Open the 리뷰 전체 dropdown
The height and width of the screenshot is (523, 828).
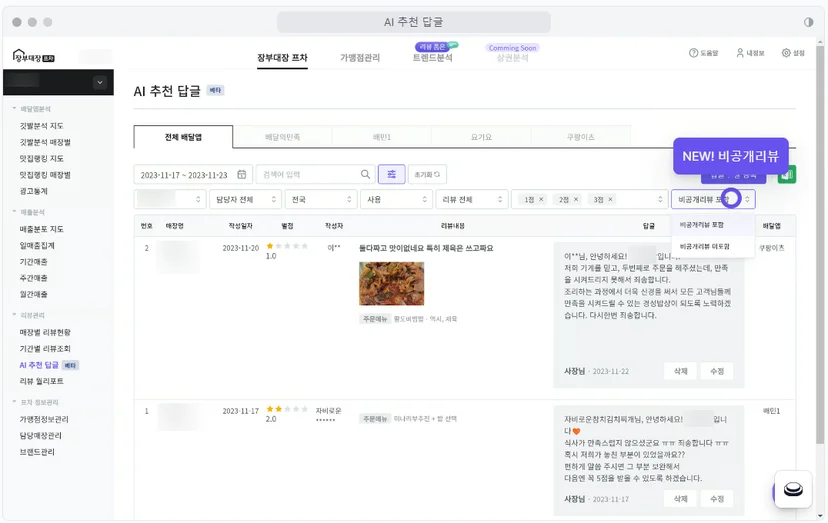[x=472, y=200]
